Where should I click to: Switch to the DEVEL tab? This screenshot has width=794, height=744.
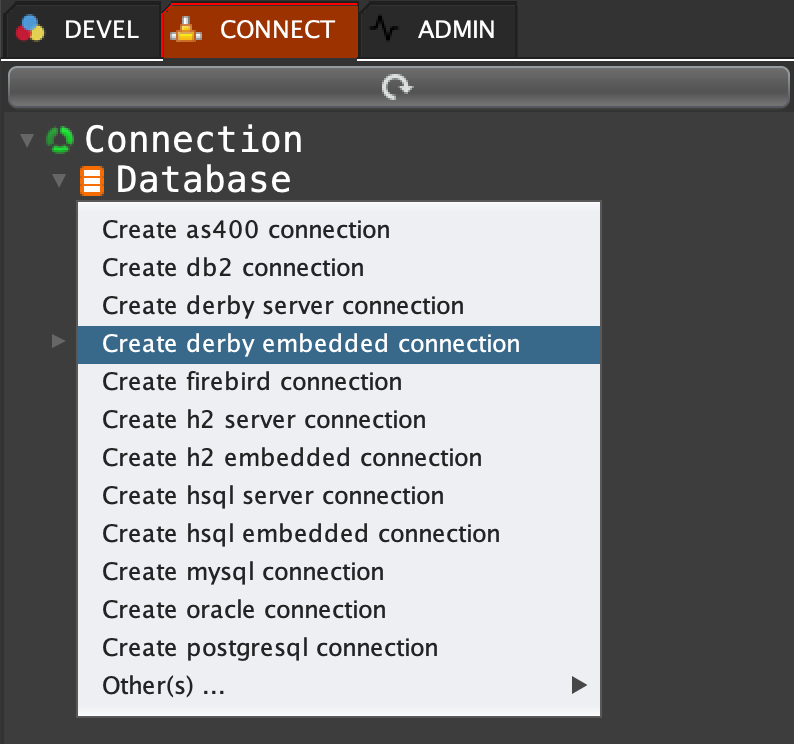(100, 30)
